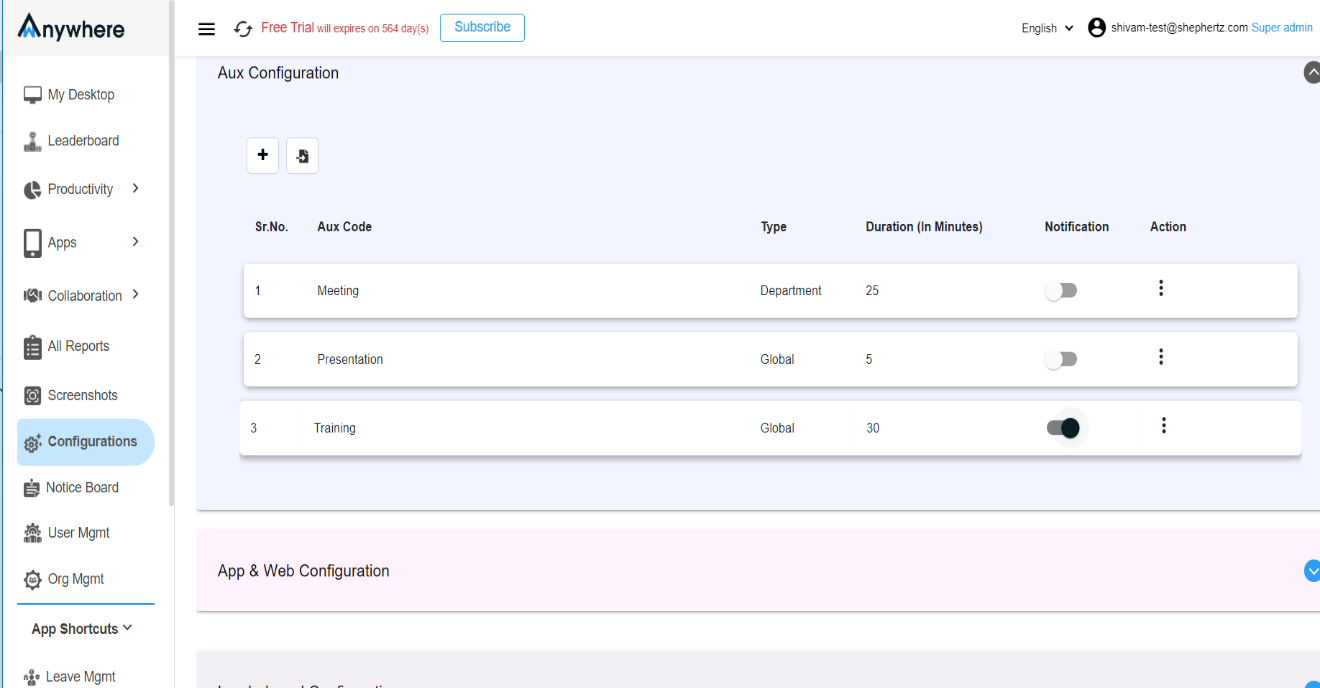1320x688 pixels.
Task: Click the Duration (In Minutes) column header
Action: point(924,227)
